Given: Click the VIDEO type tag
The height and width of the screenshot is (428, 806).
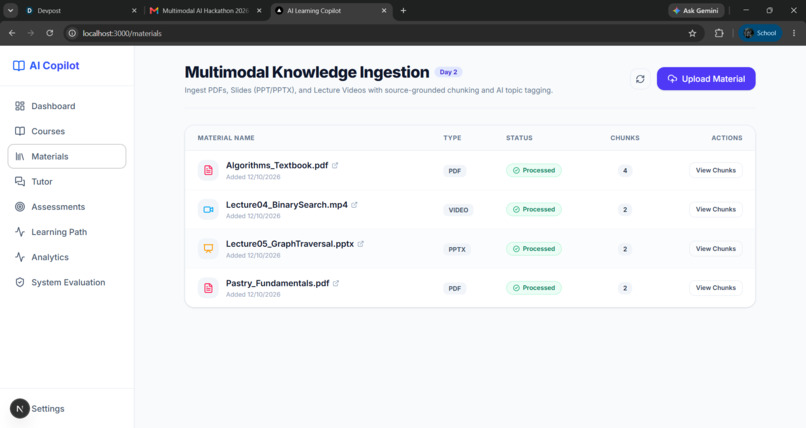Looking at the screenshot, I should [458, 210].
